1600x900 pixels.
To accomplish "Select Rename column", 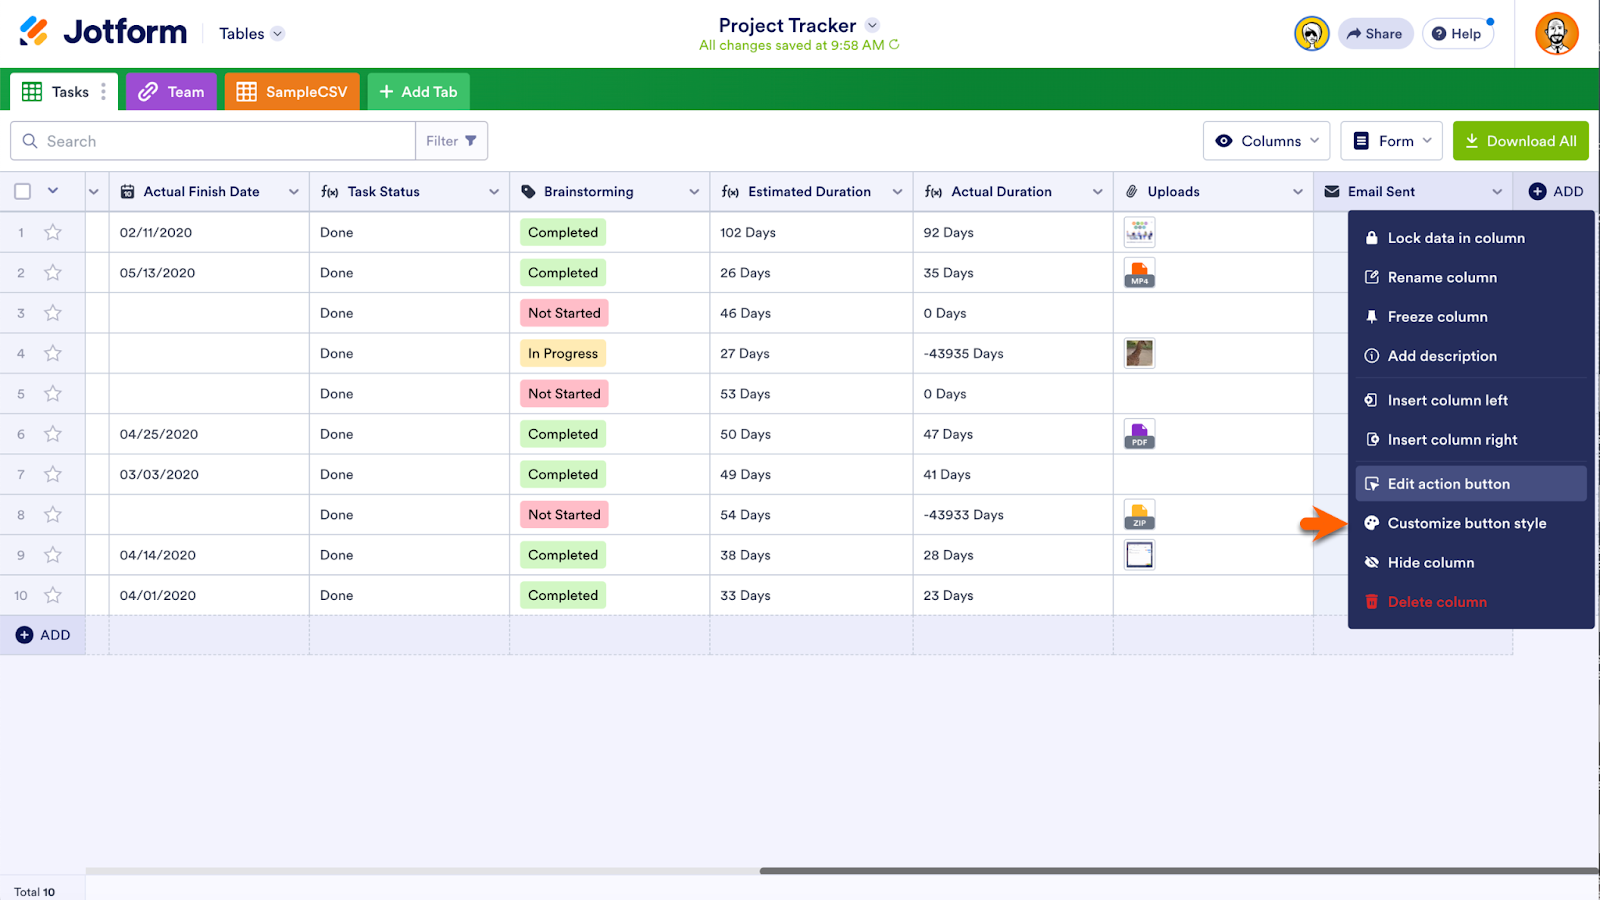I will point(1471,277).
